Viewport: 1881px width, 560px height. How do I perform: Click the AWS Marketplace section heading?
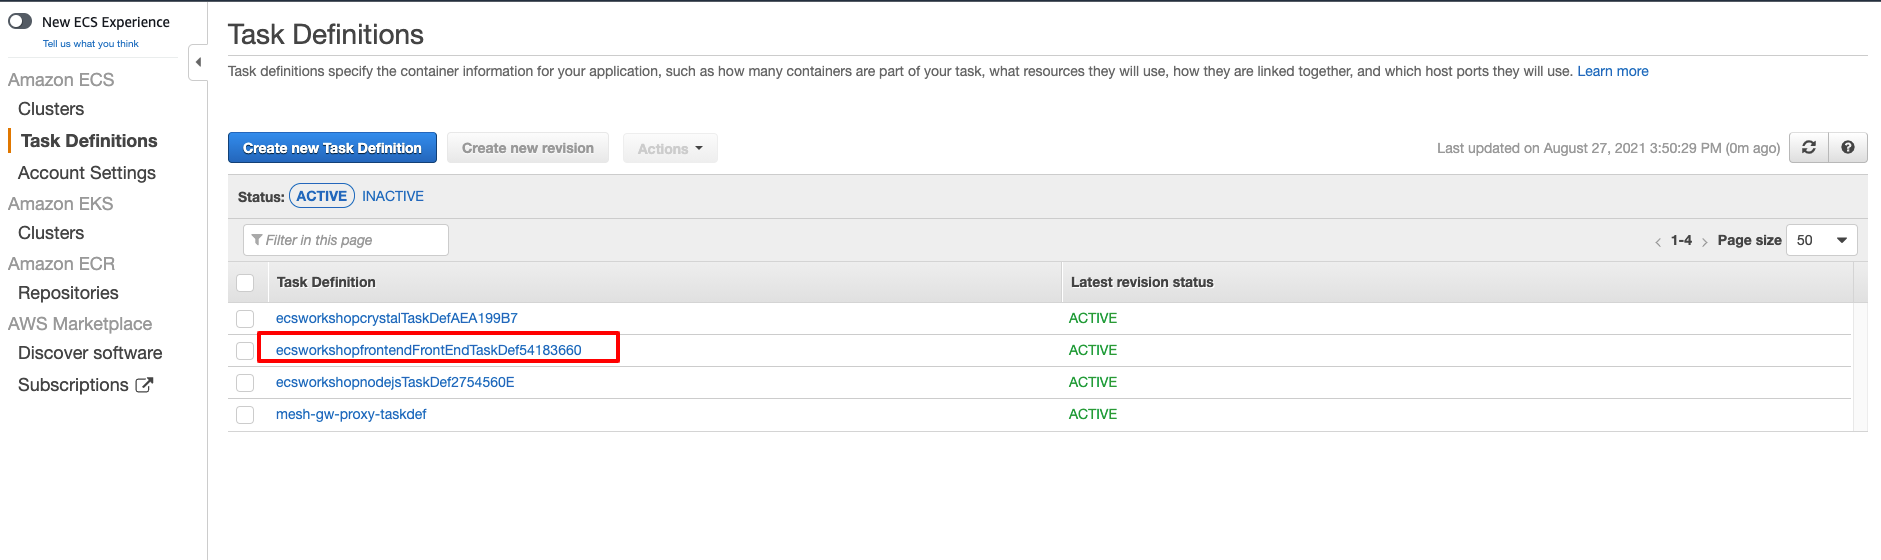[x=80, y=324]
